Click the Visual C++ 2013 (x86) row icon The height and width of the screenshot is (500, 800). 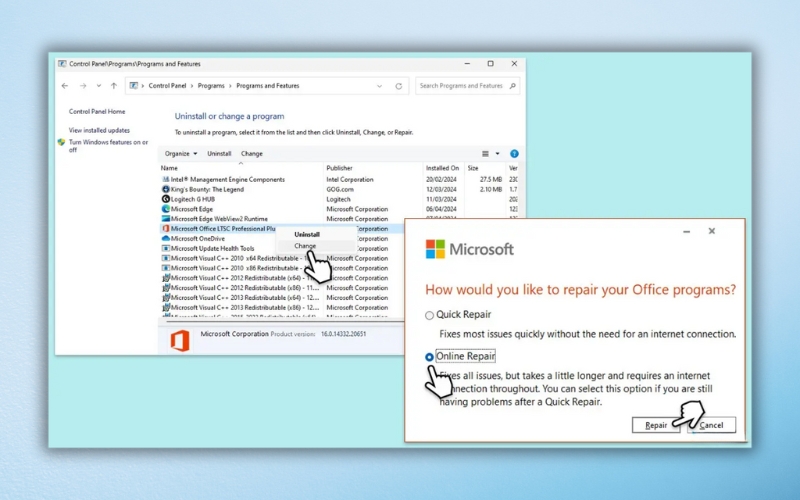point(165,308)
